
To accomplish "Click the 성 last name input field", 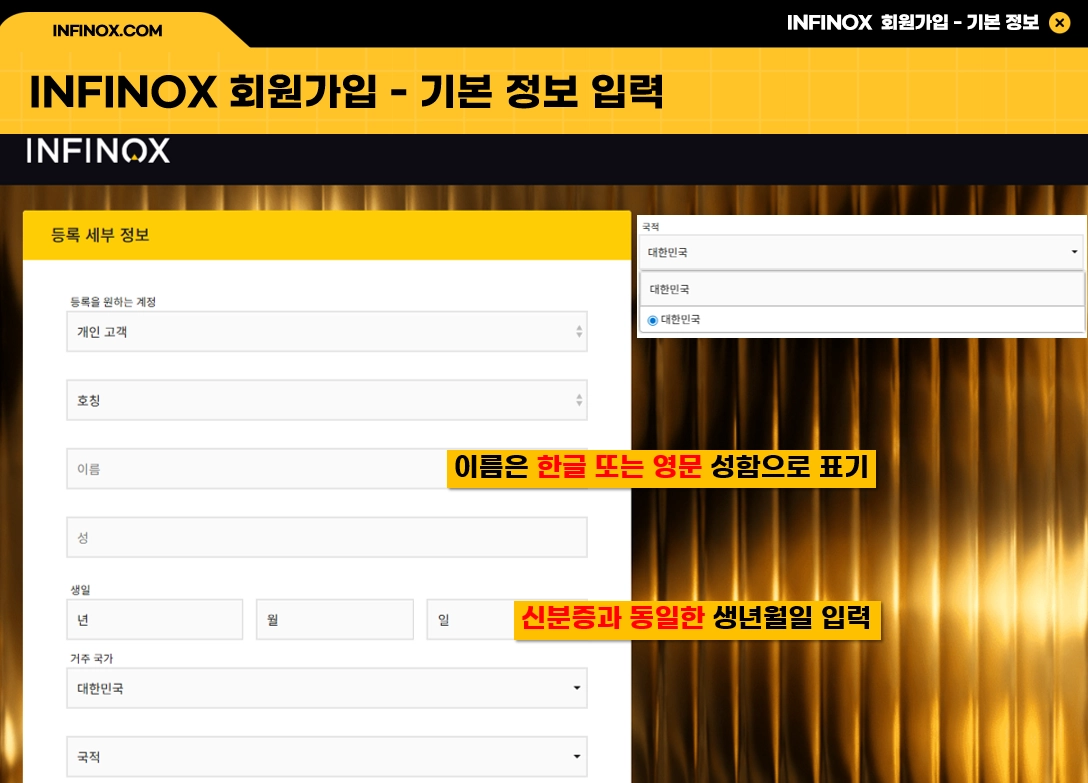I will click(x=327, y=537).
